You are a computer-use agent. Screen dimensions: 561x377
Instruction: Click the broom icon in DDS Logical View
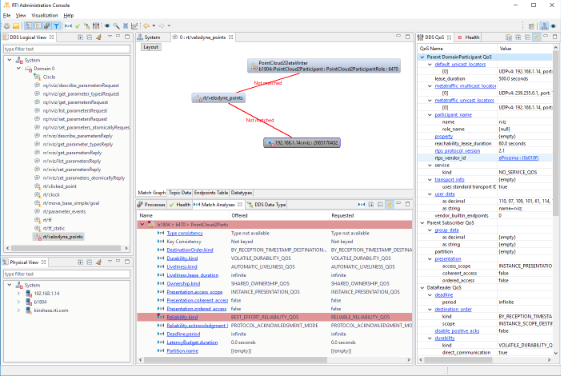click(99, 37)
